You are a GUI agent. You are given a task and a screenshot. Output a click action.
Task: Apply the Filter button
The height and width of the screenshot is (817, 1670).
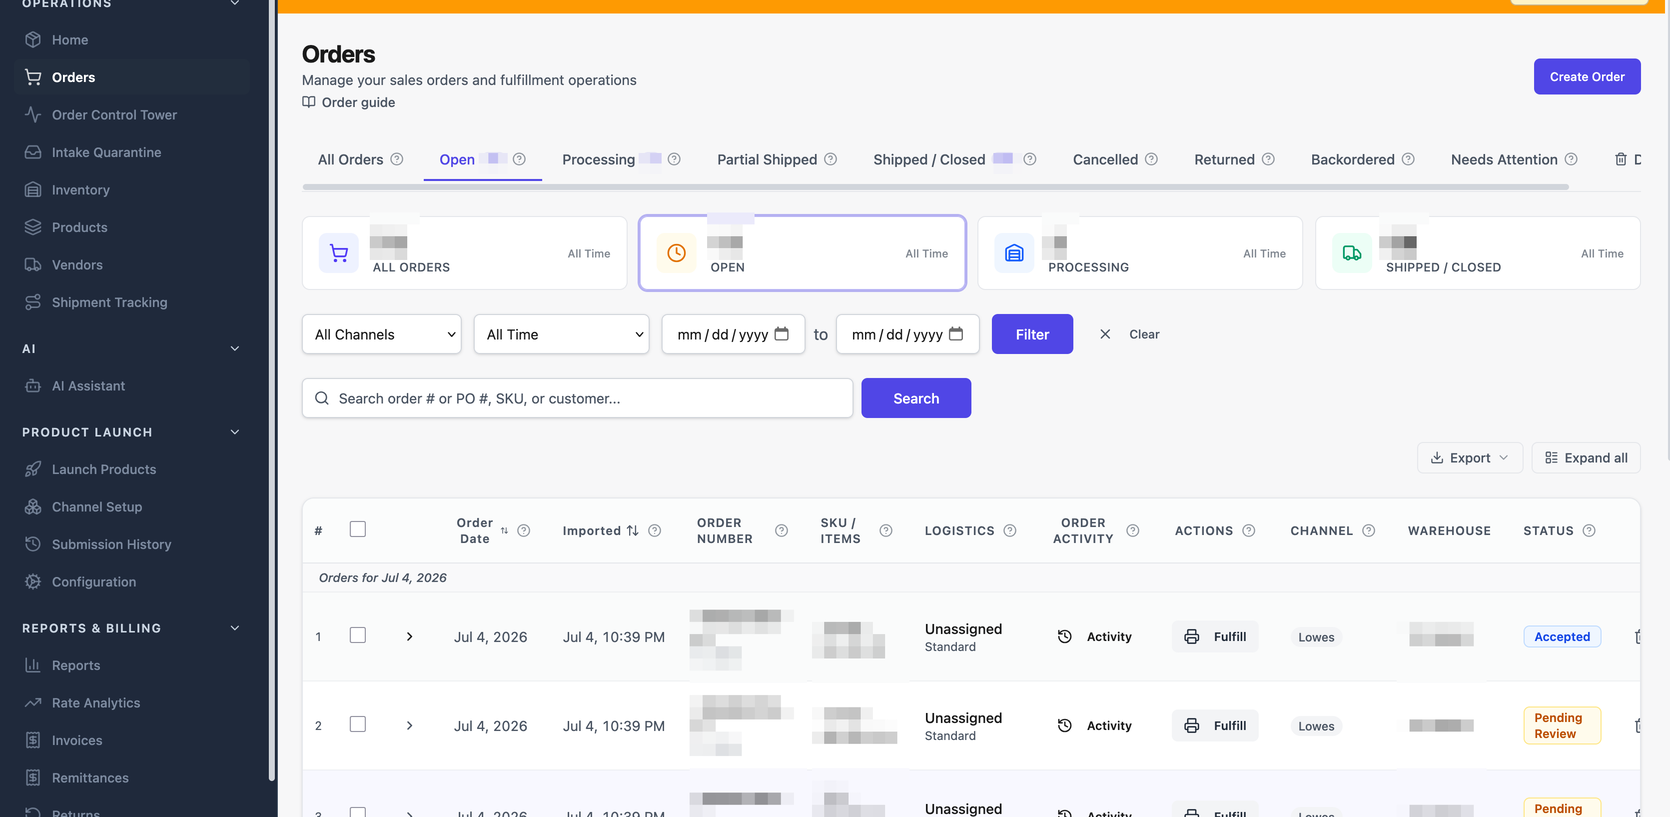[1032, 334]
